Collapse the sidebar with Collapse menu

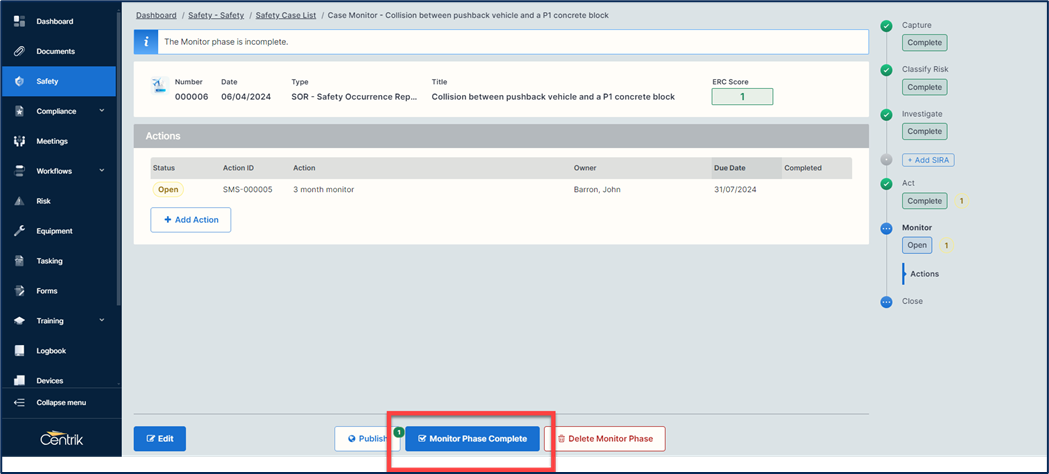61,403
